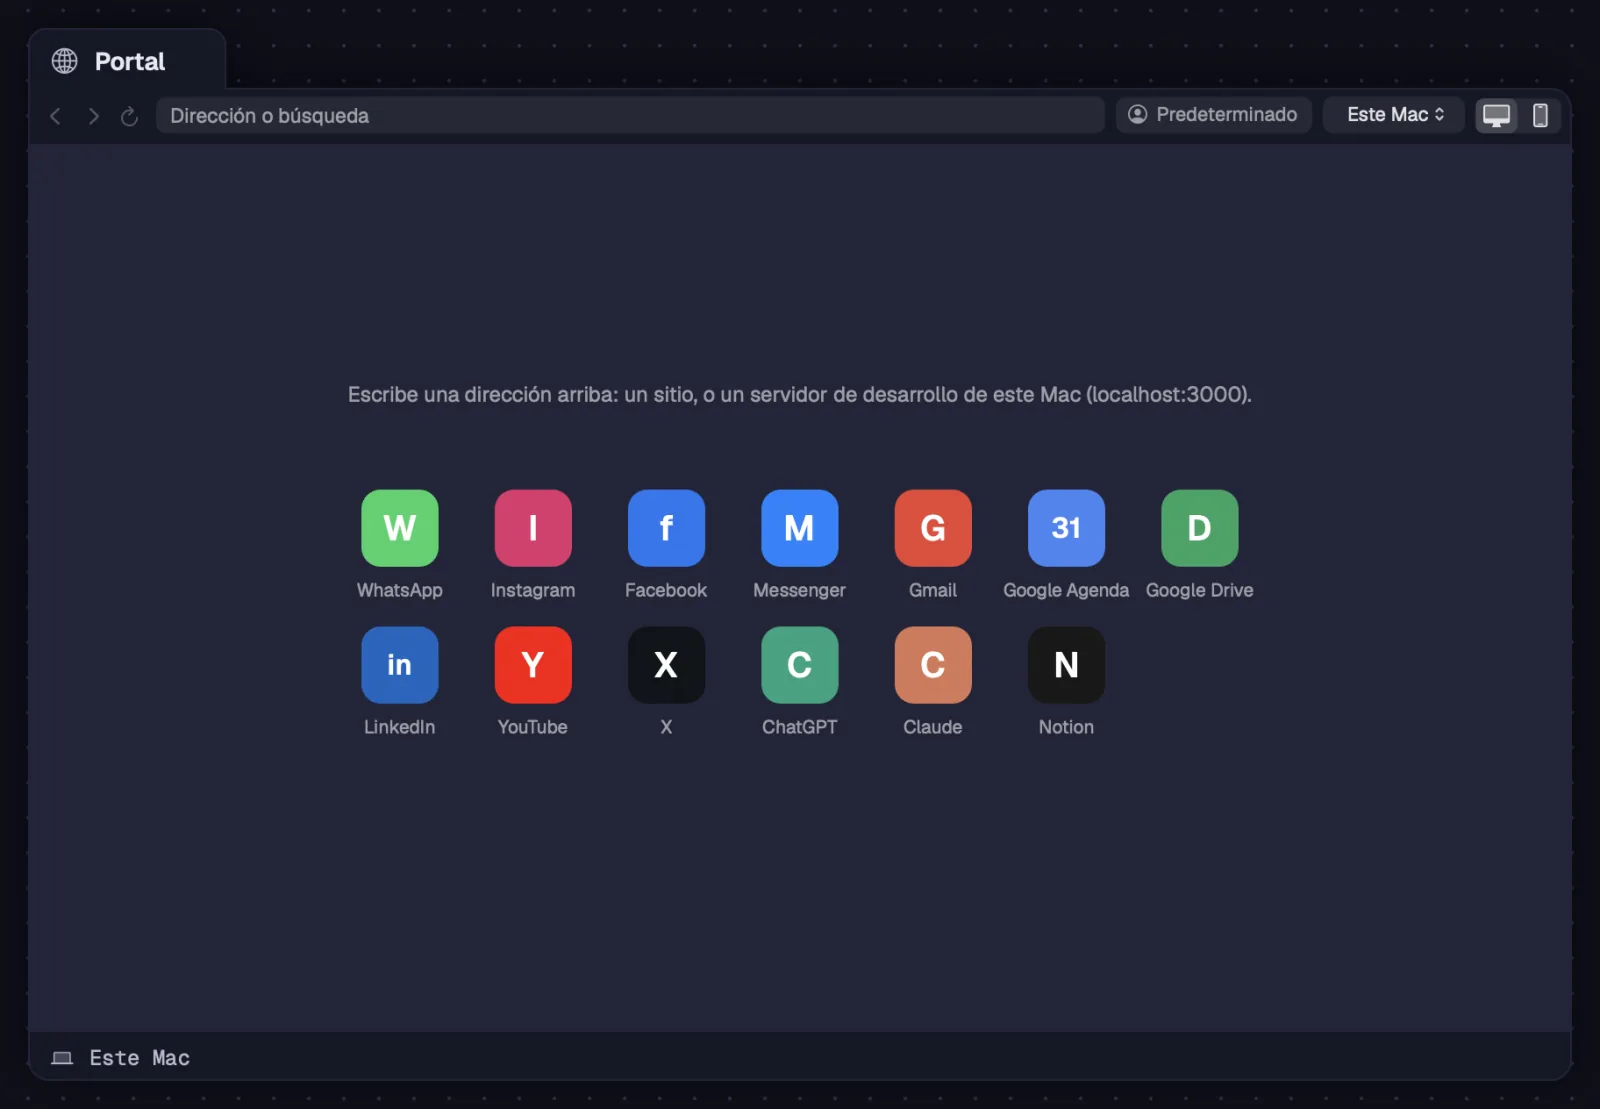Switch to desktop view mode
The height and width of the screenshot is (1109, 1600).
tap(1497, 115)
